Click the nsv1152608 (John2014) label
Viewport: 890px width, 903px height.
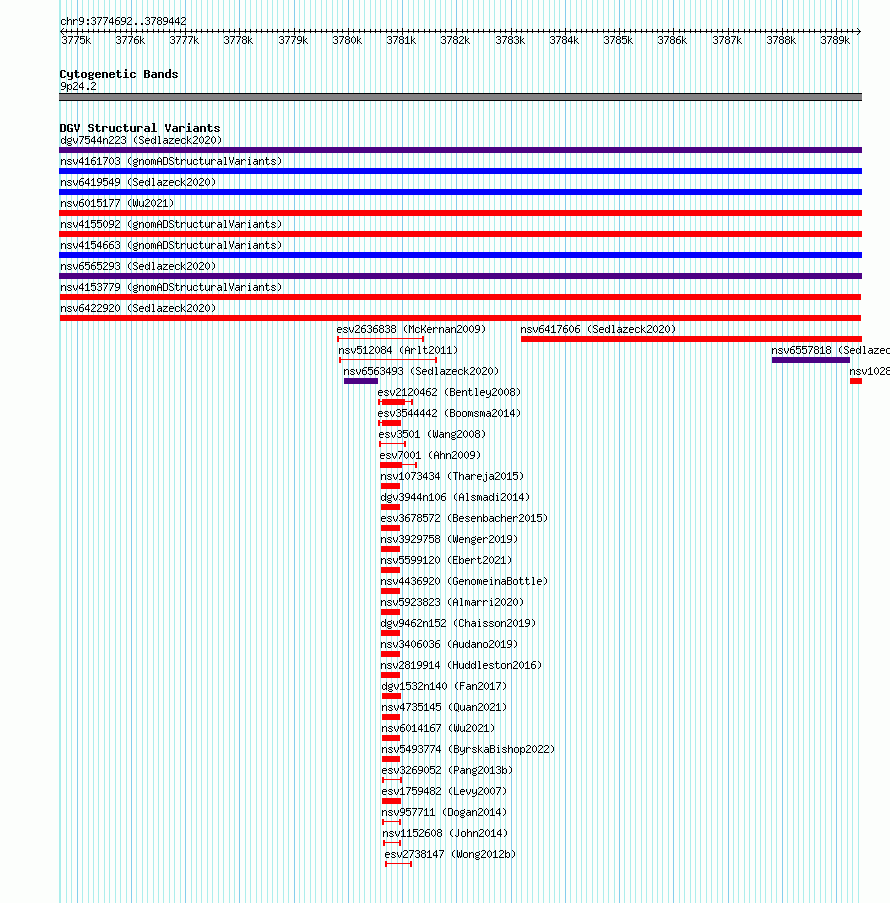click(445, 834)
